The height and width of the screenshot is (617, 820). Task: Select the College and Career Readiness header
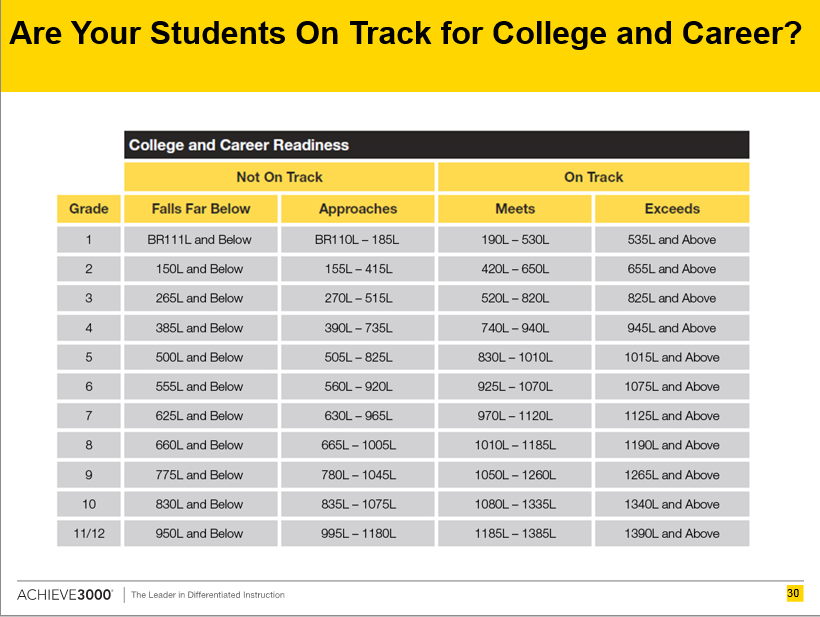(436, 145)
